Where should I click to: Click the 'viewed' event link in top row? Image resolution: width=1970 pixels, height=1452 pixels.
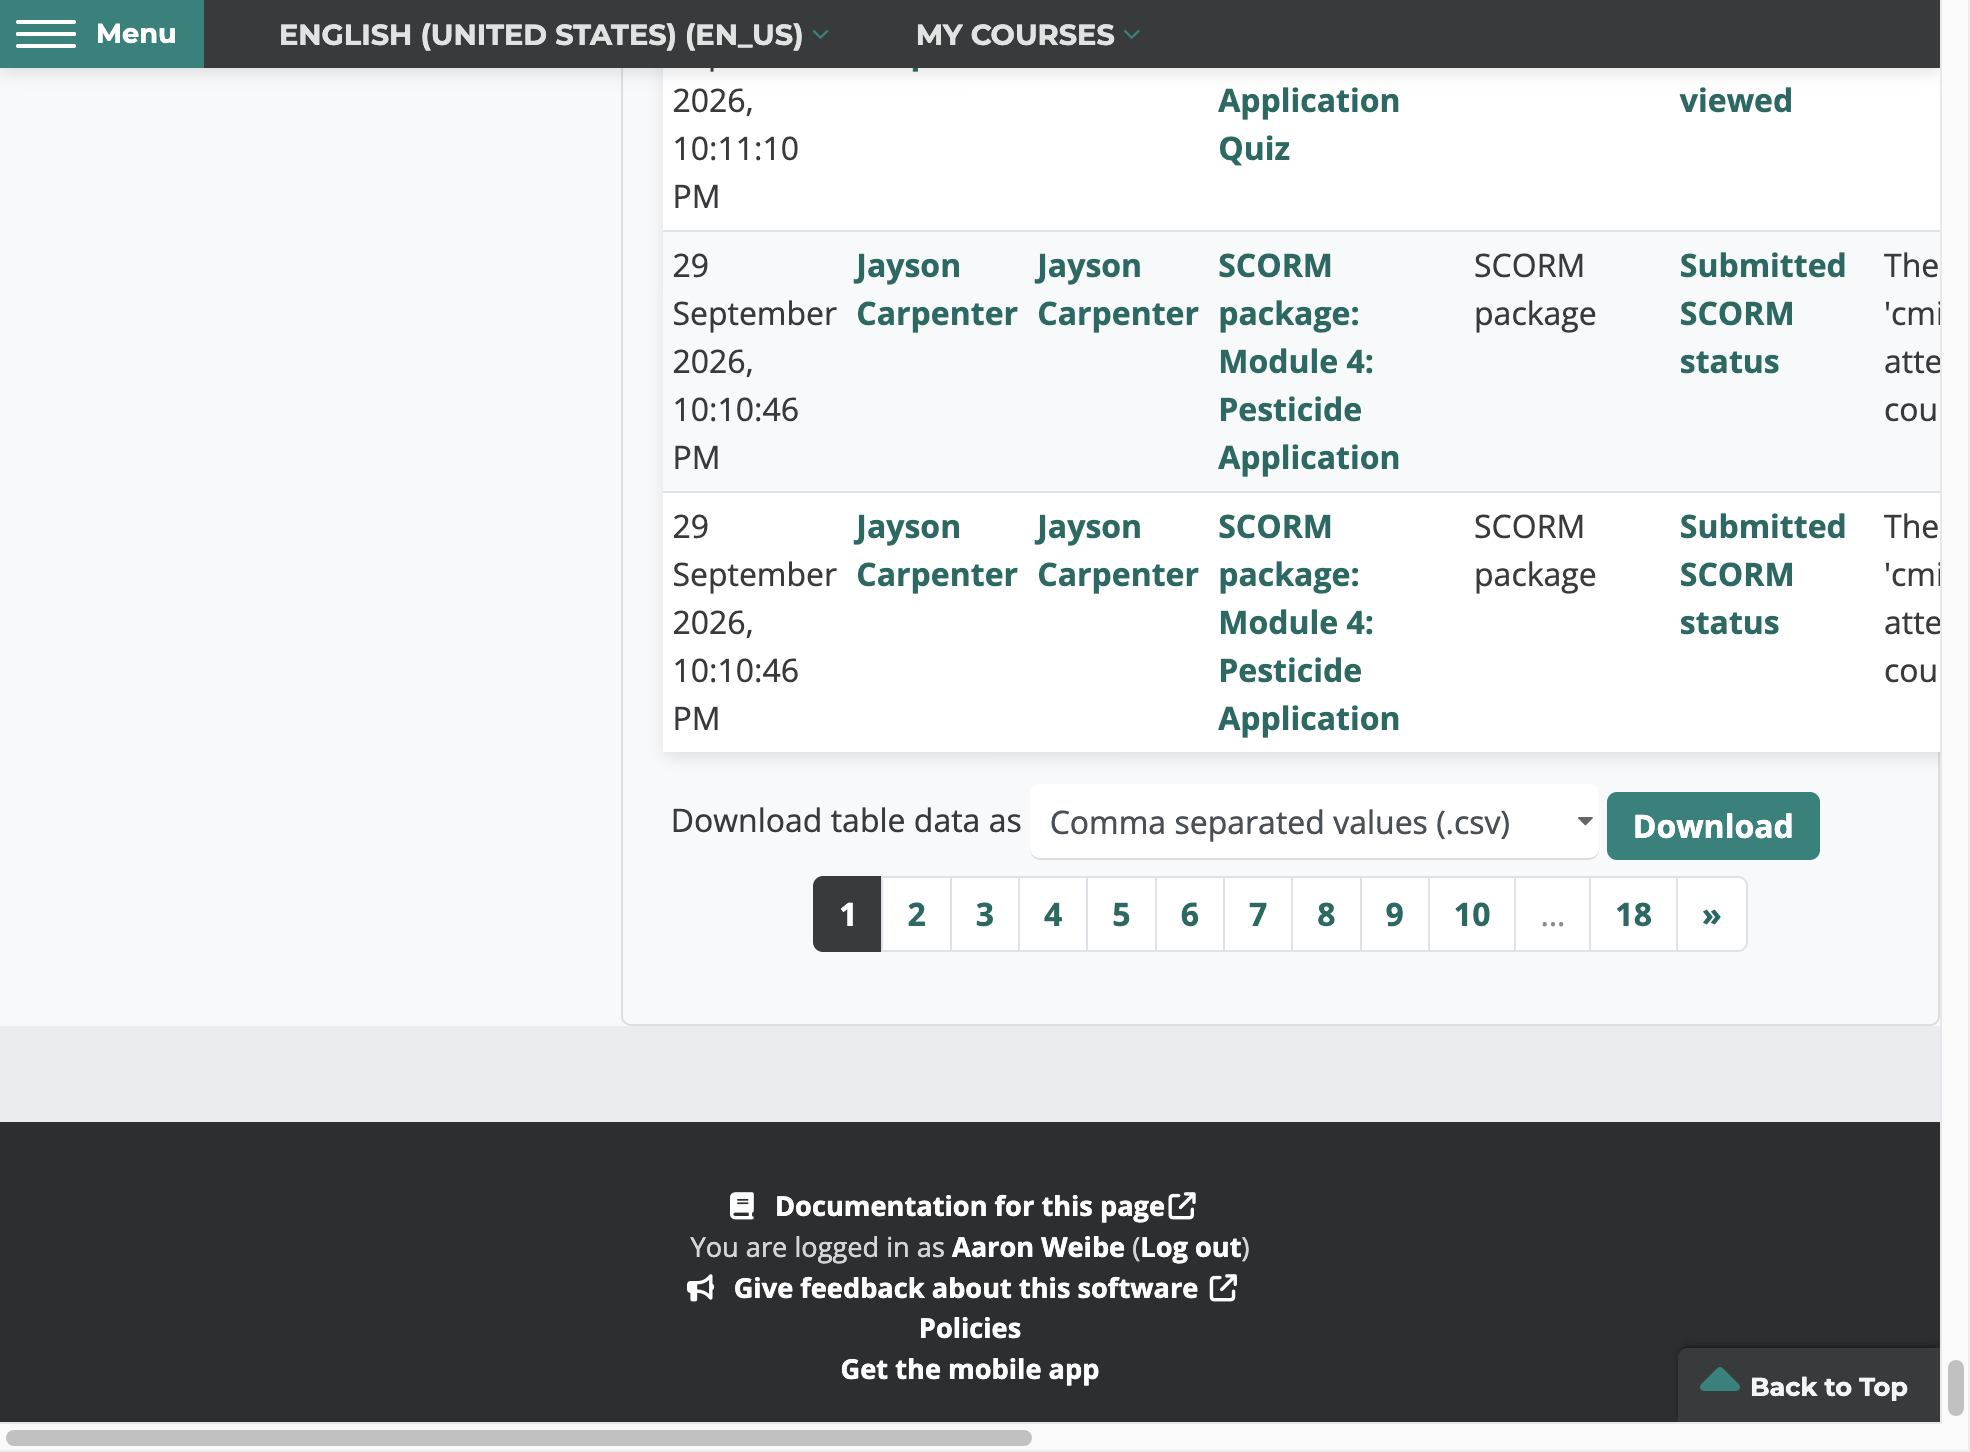(1736, 100)
